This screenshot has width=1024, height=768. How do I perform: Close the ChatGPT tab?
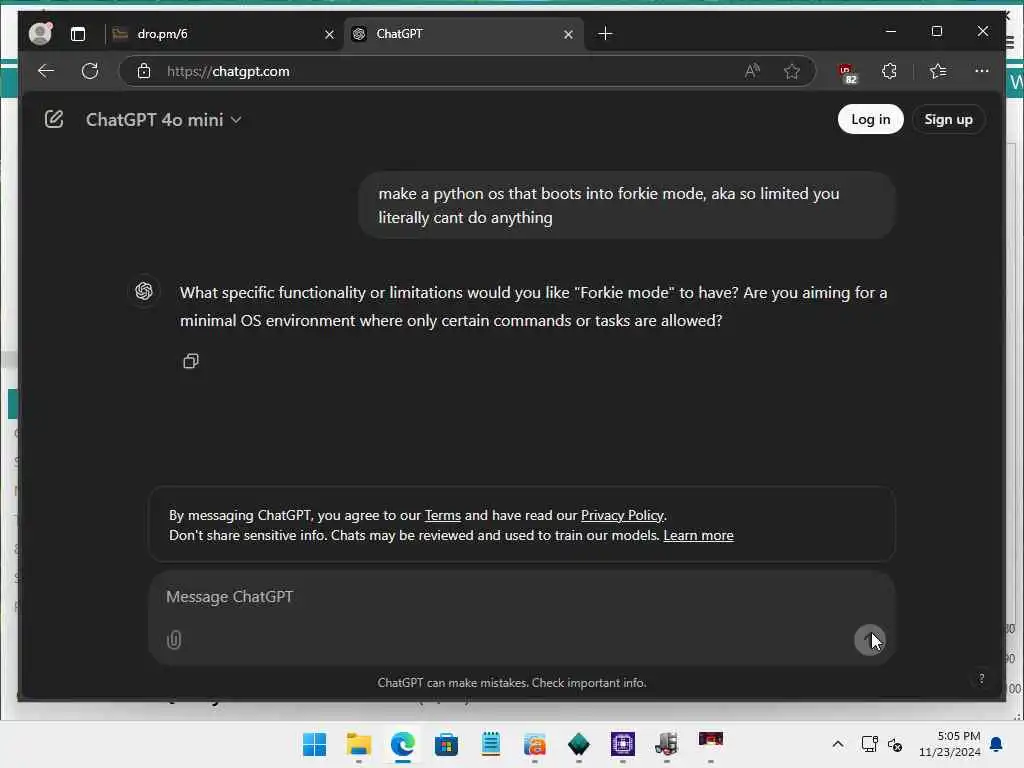click(568, 34)
